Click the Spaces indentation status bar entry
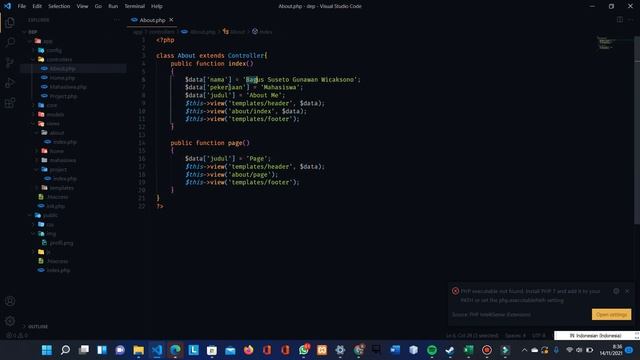Image resolution: width=640 pixels, height=360 pixels. coord(516,336)
